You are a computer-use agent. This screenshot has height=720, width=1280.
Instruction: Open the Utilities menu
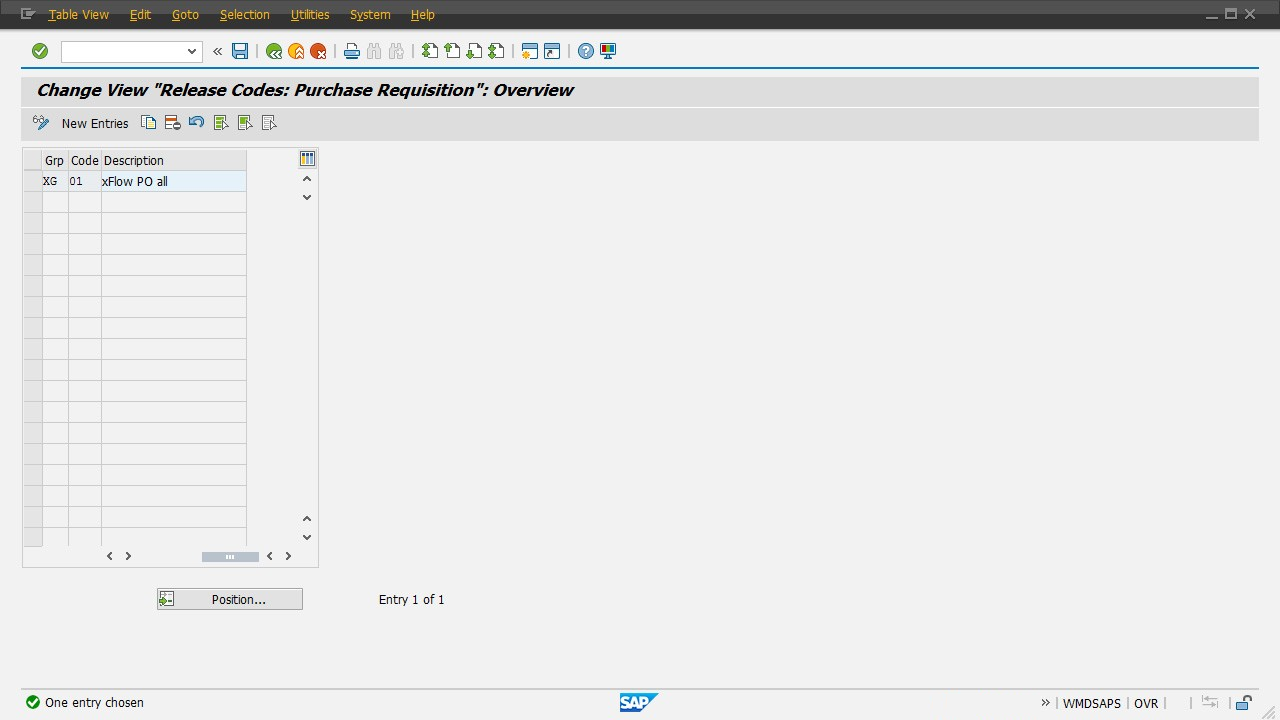click(310, 15)
